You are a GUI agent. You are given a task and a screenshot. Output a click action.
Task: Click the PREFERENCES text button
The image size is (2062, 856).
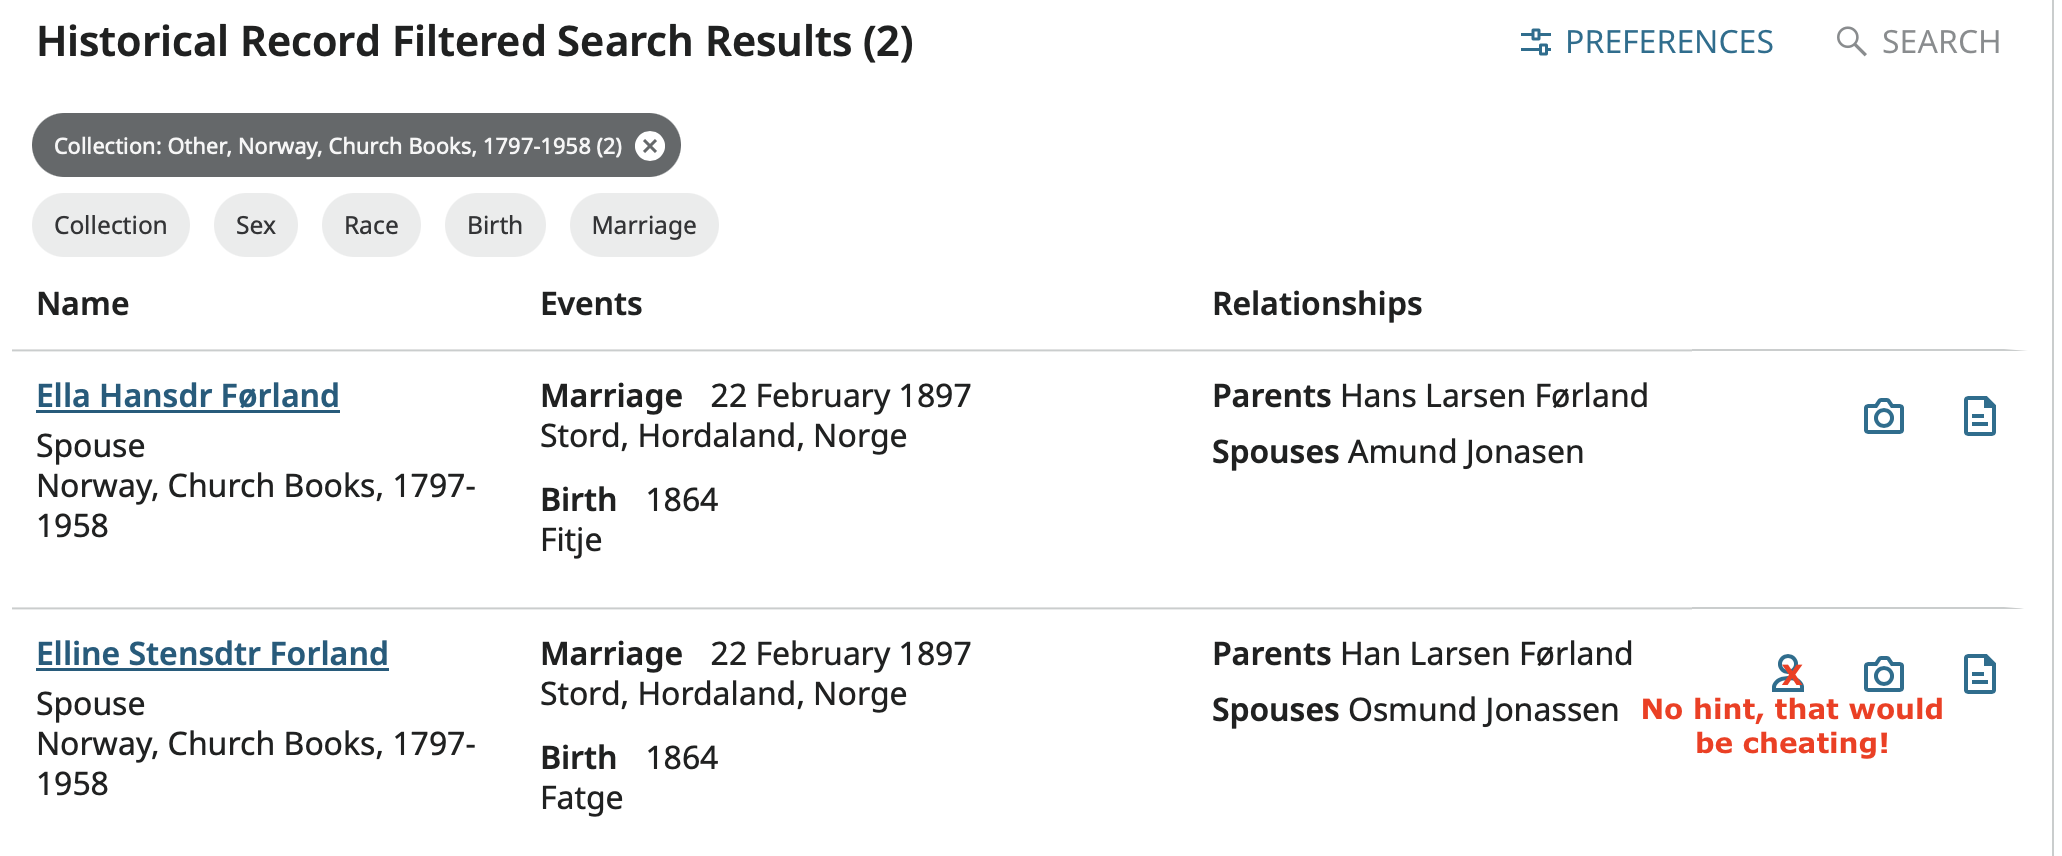[1668, 42]
